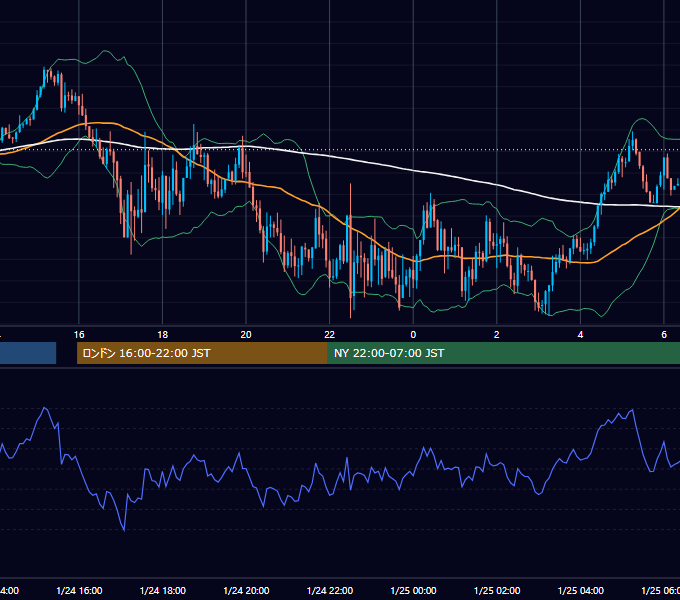Click the NY 22:00-07:00 JST session bar
The width and height of the screenshot is (680, 600).
point(503,353)
